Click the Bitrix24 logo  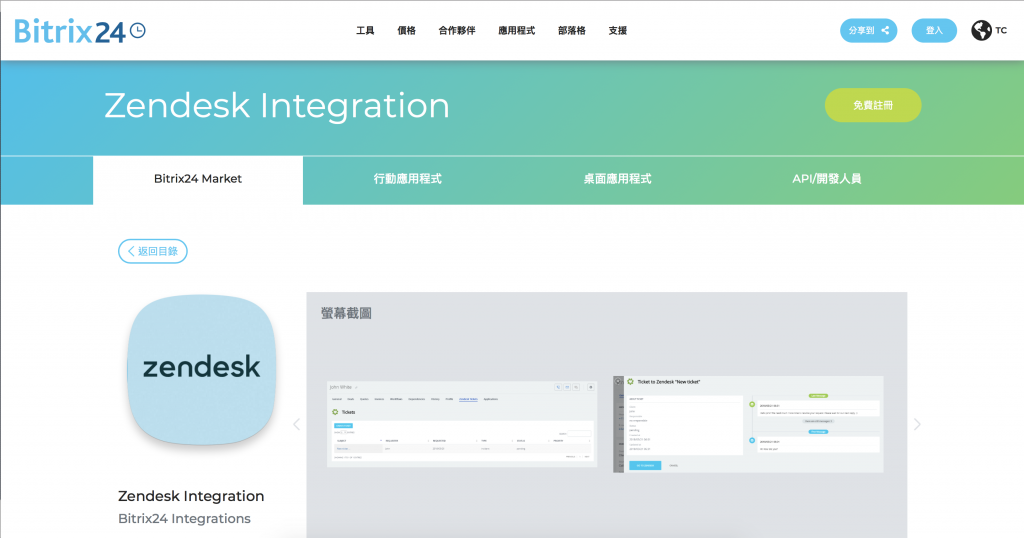[80, 31]
